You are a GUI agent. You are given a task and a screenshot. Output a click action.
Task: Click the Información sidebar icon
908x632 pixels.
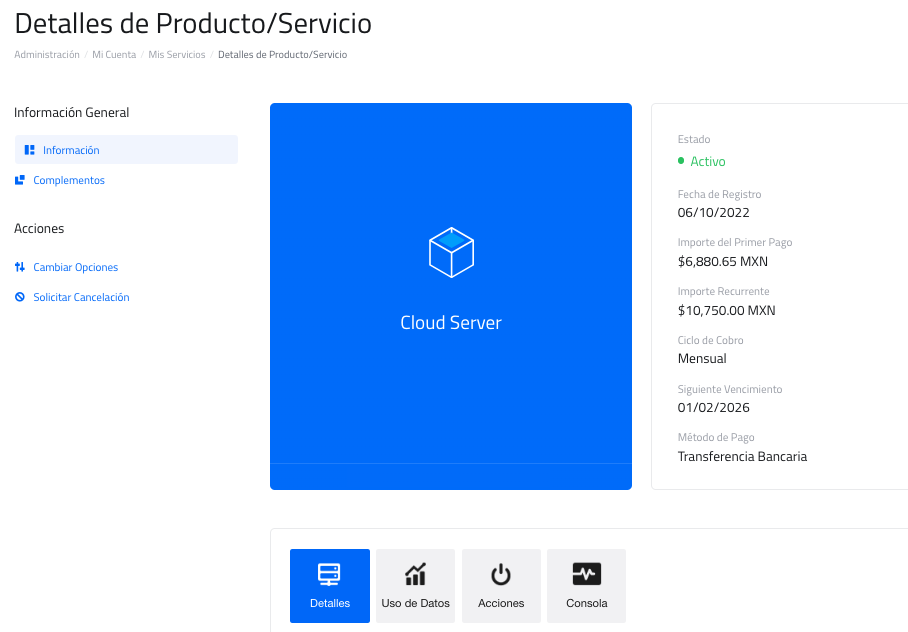click(x=30, y=150)
